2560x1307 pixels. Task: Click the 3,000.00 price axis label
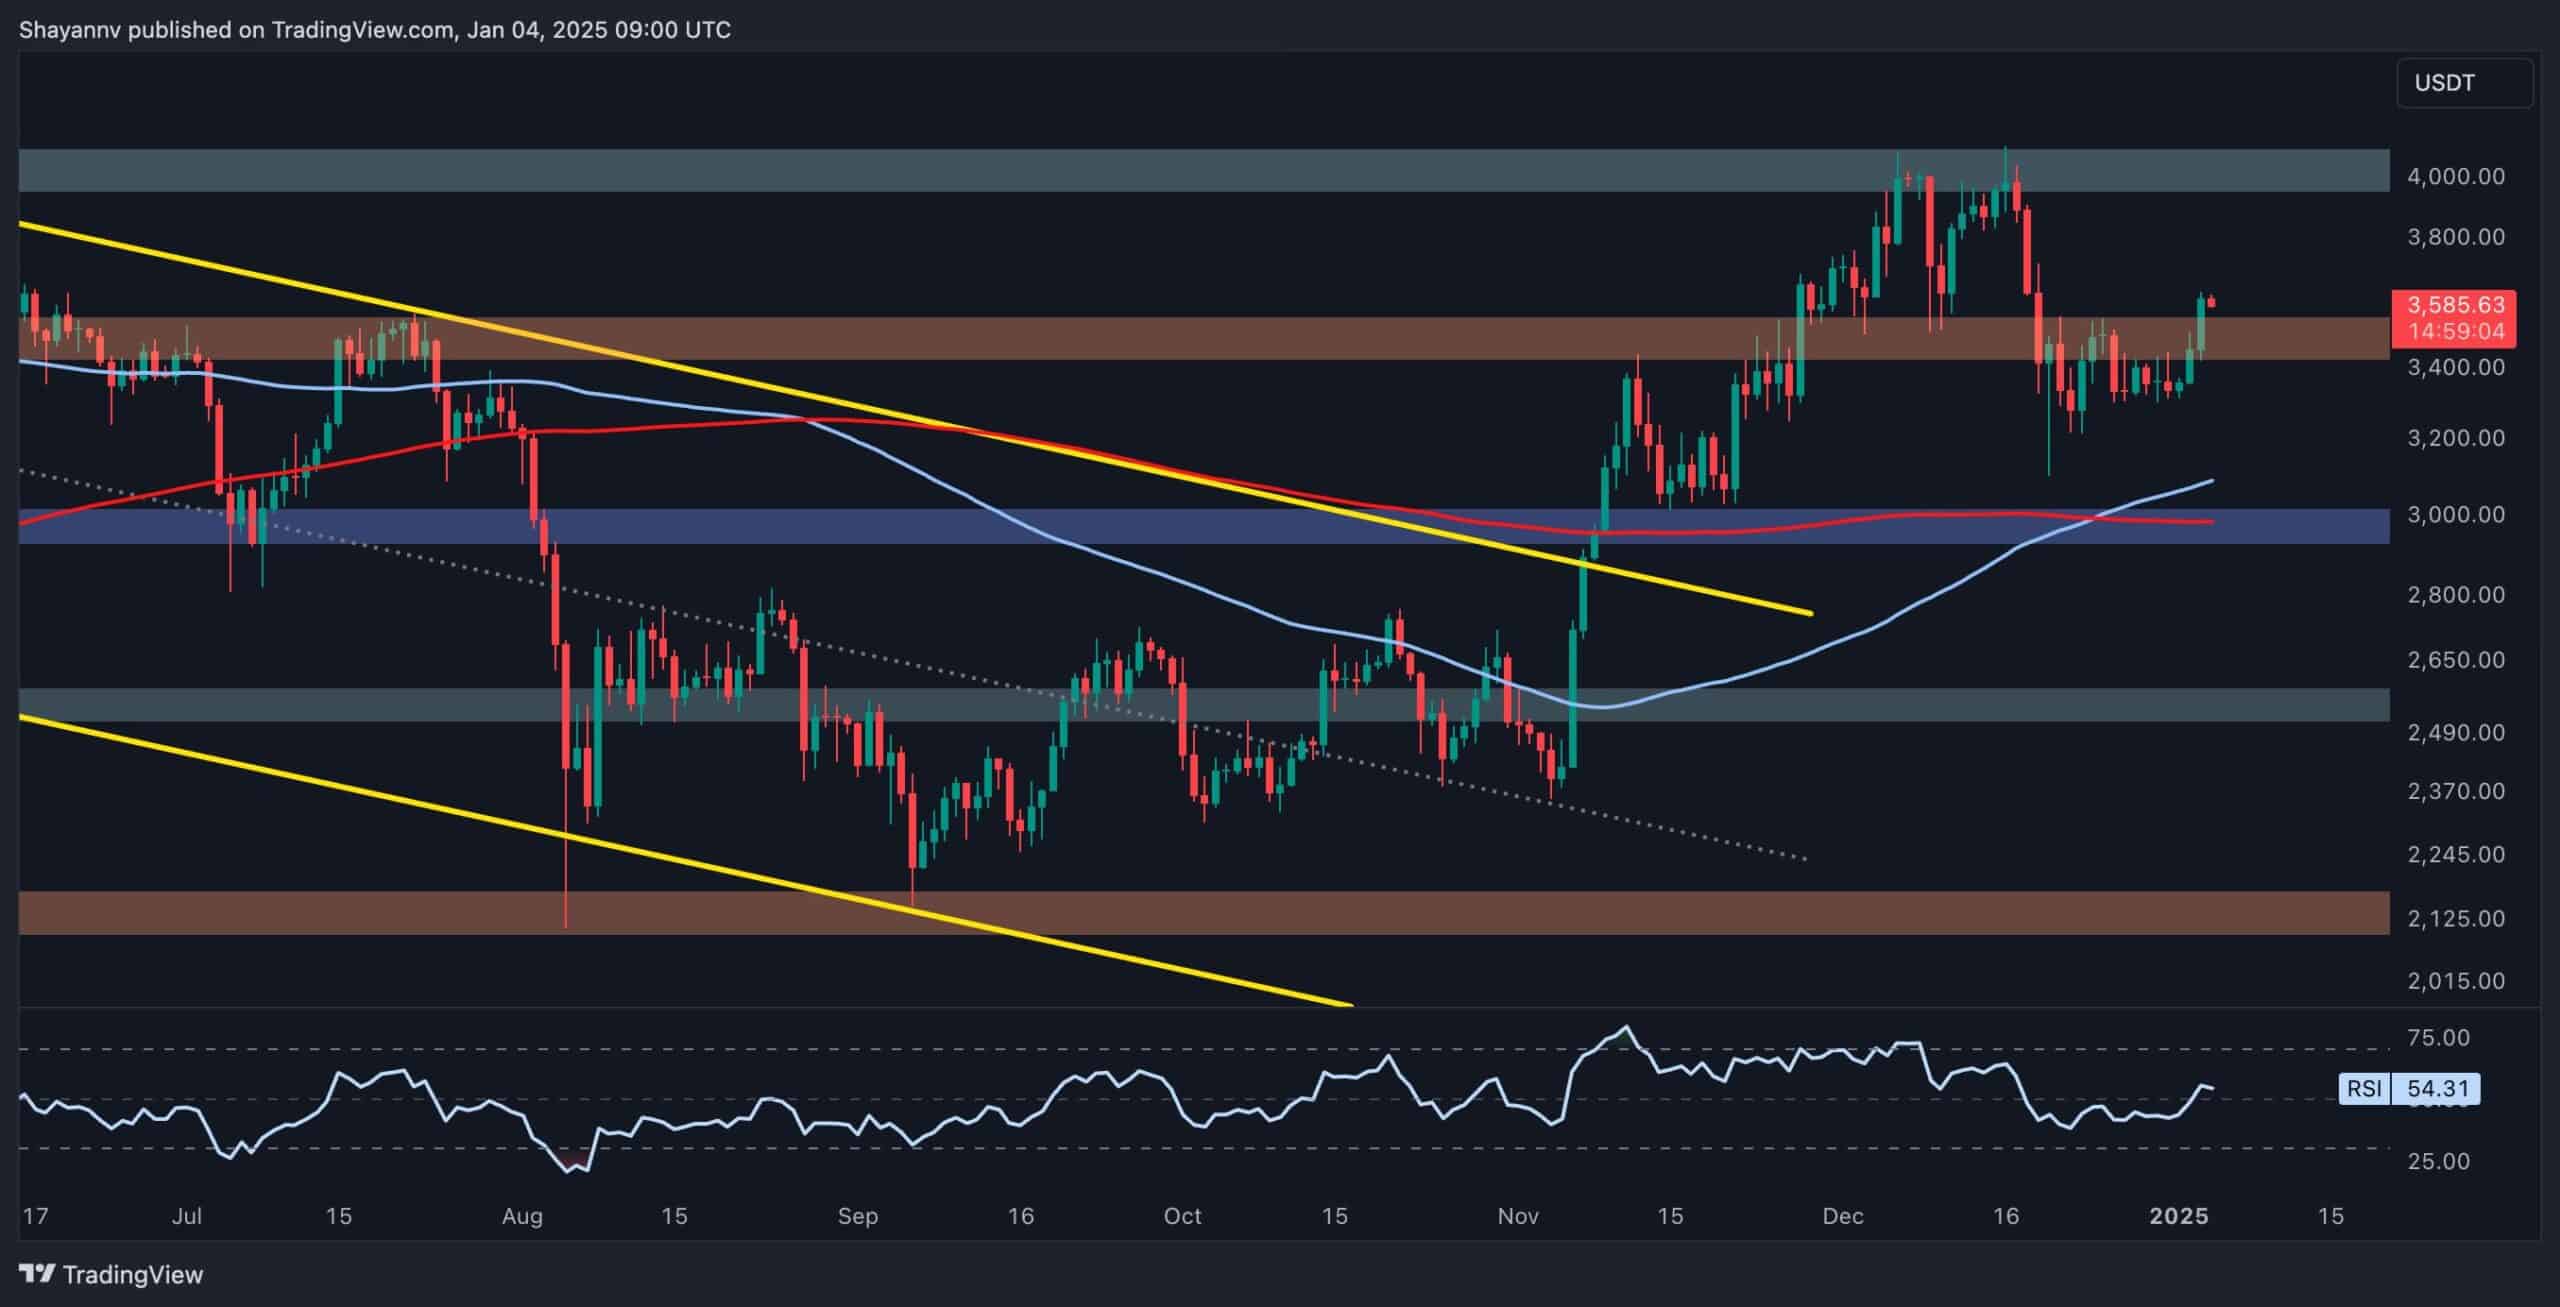(2454, 514)
